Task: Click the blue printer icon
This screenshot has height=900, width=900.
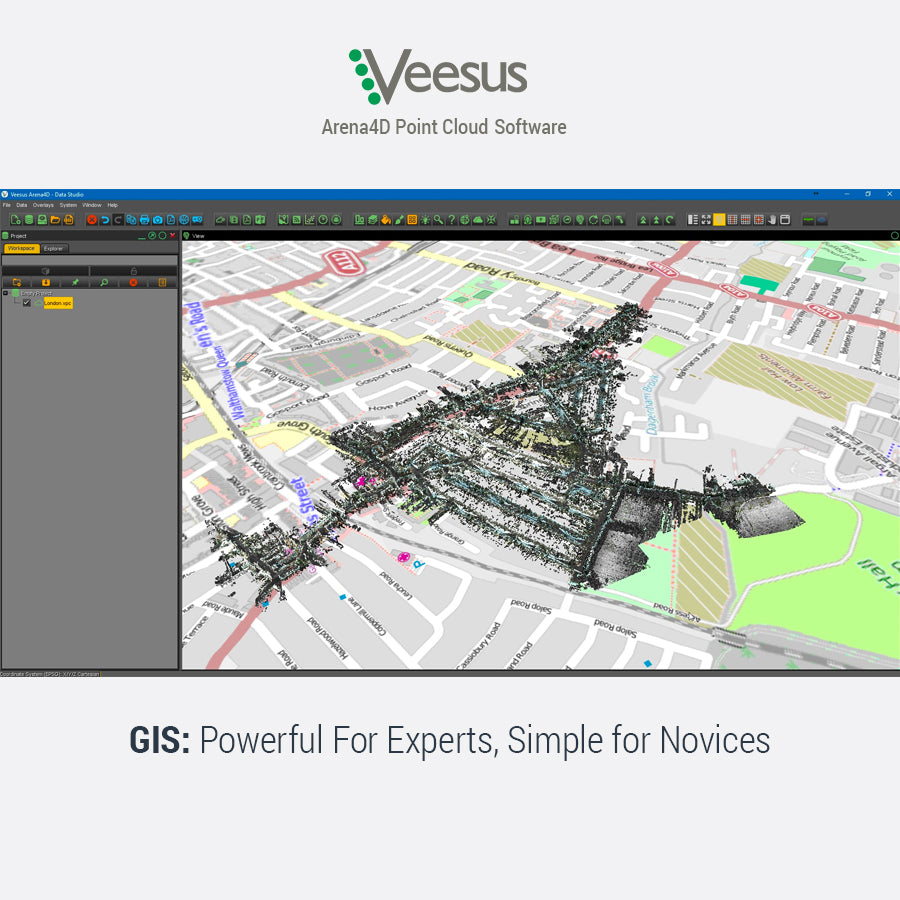Action: (x=145, y=220)
